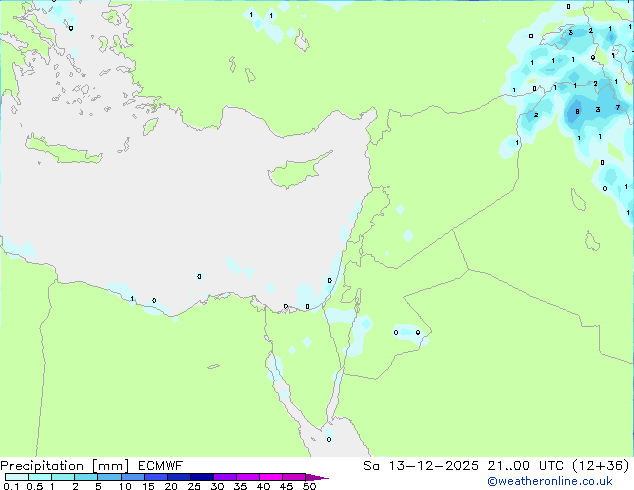The width and height of the screenshot is (634, 490).
Task: Click the island of Crete on the map
Action: [63, 149]
